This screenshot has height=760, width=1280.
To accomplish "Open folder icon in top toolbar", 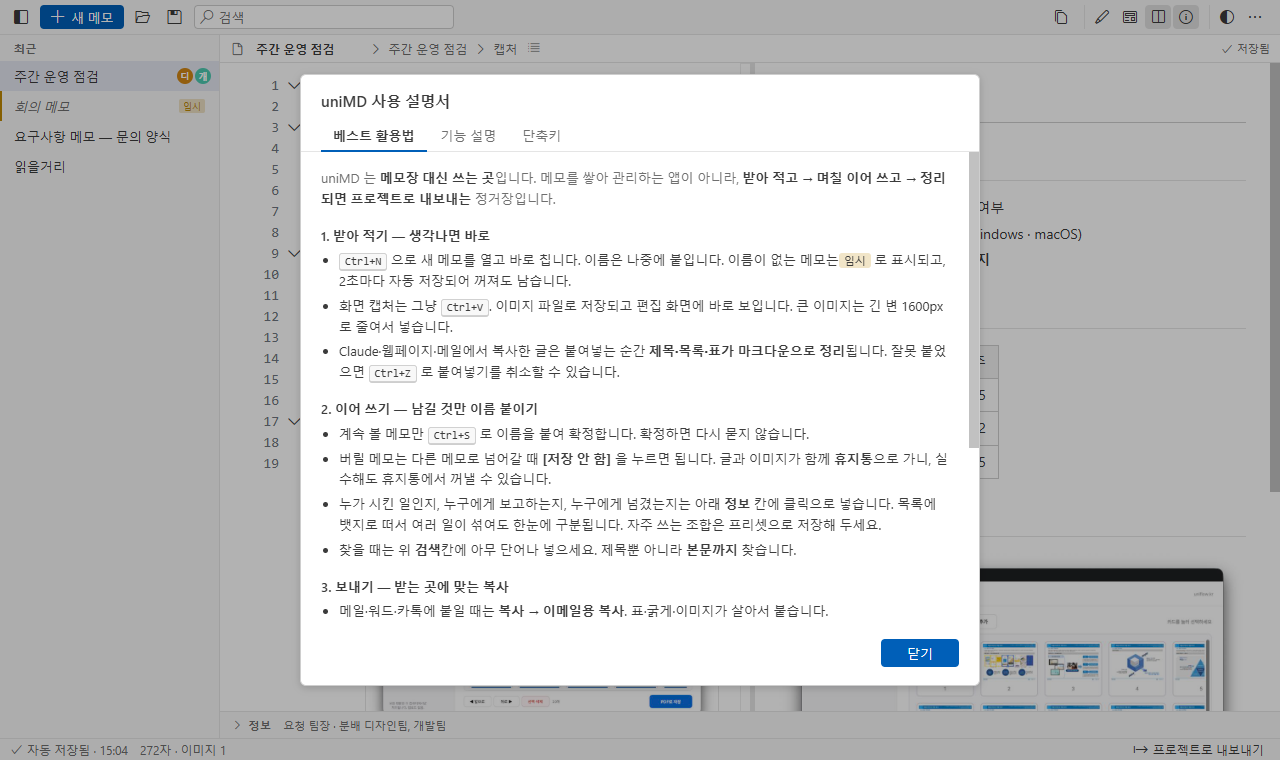I will [x=143, y=17].
